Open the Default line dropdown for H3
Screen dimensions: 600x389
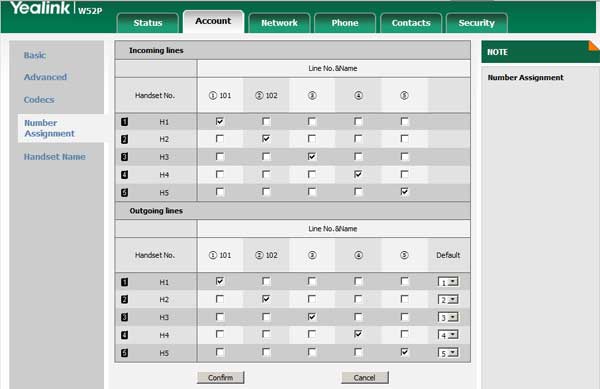pyautogui.click(x=448, y=317)
